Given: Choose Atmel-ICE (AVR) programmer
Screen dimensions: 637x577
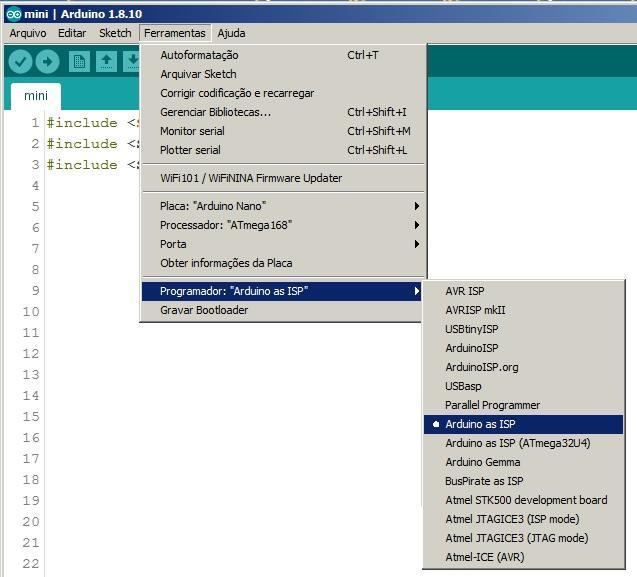Looking at the screenshot, I should [x=523, y=557].
